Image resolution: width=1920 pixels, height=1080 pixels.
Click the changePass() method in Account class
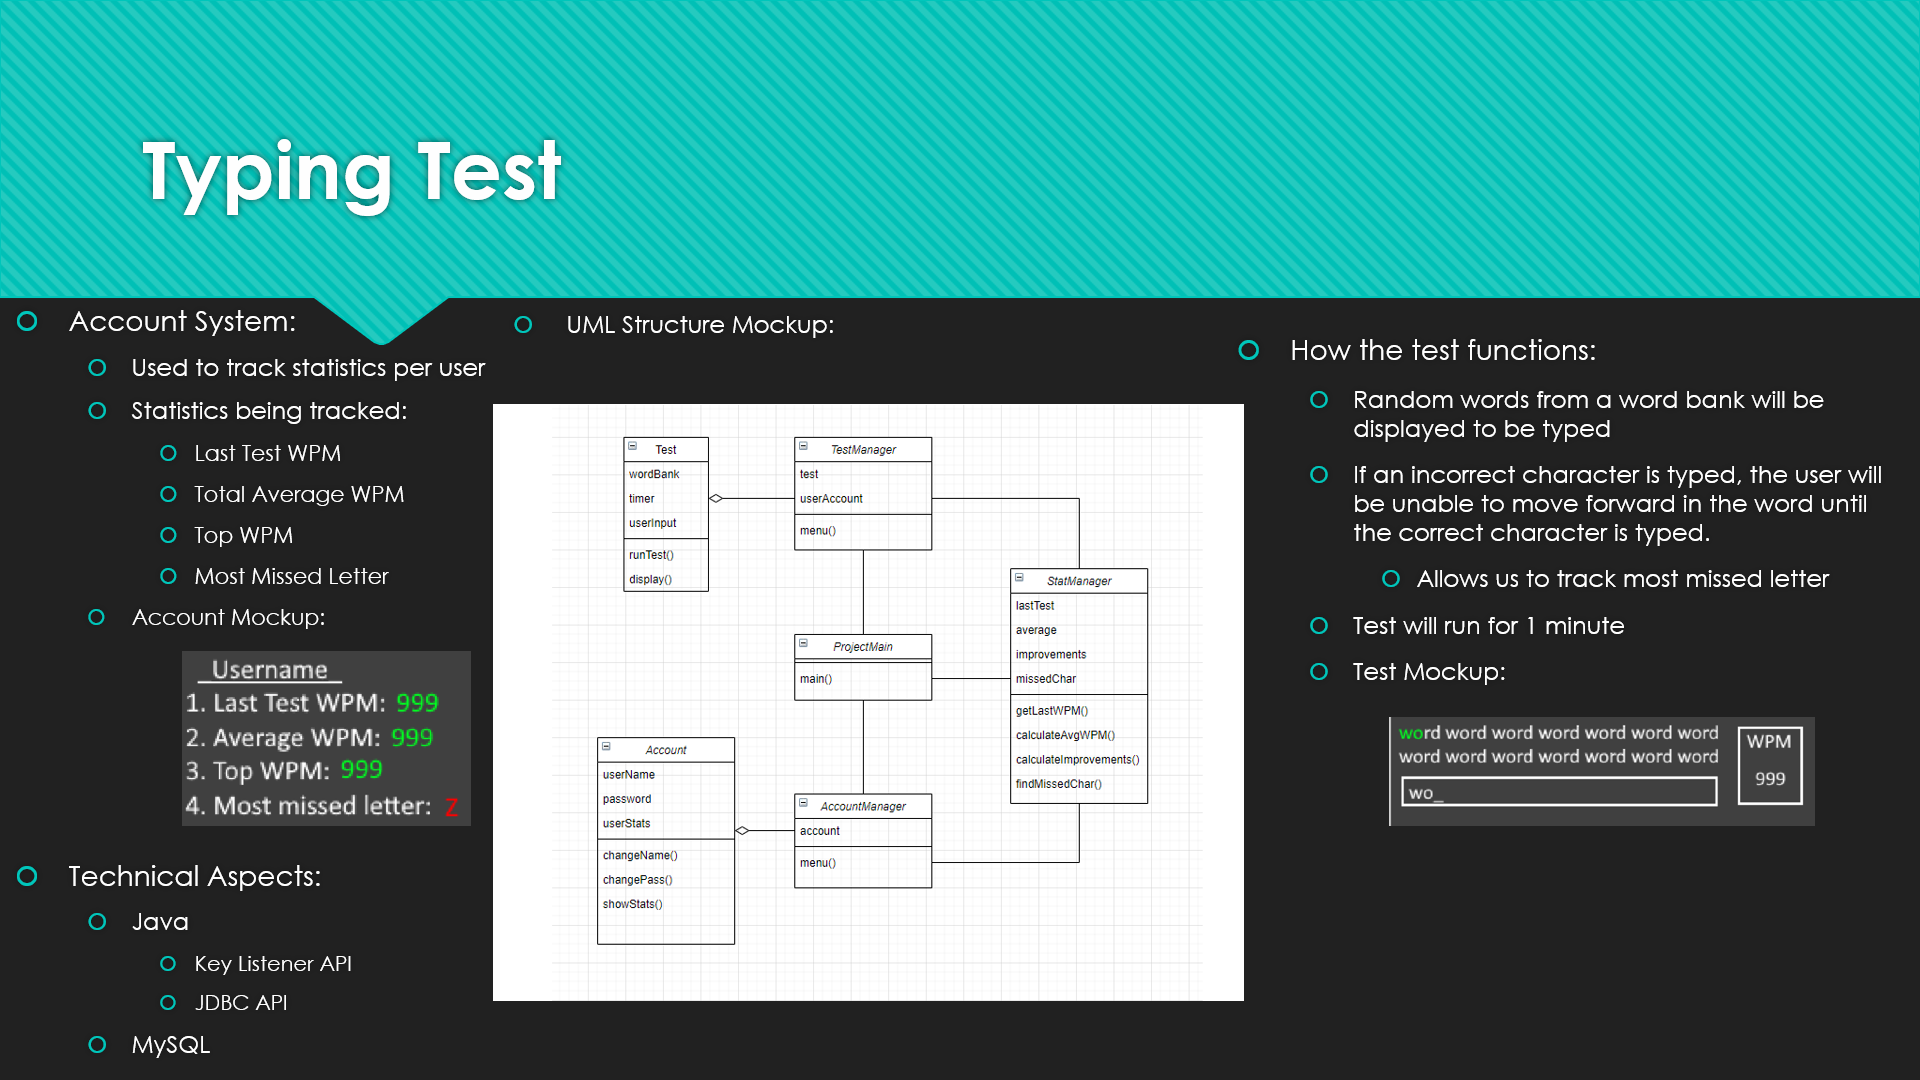pyautogui.click(x=637, y=880)
